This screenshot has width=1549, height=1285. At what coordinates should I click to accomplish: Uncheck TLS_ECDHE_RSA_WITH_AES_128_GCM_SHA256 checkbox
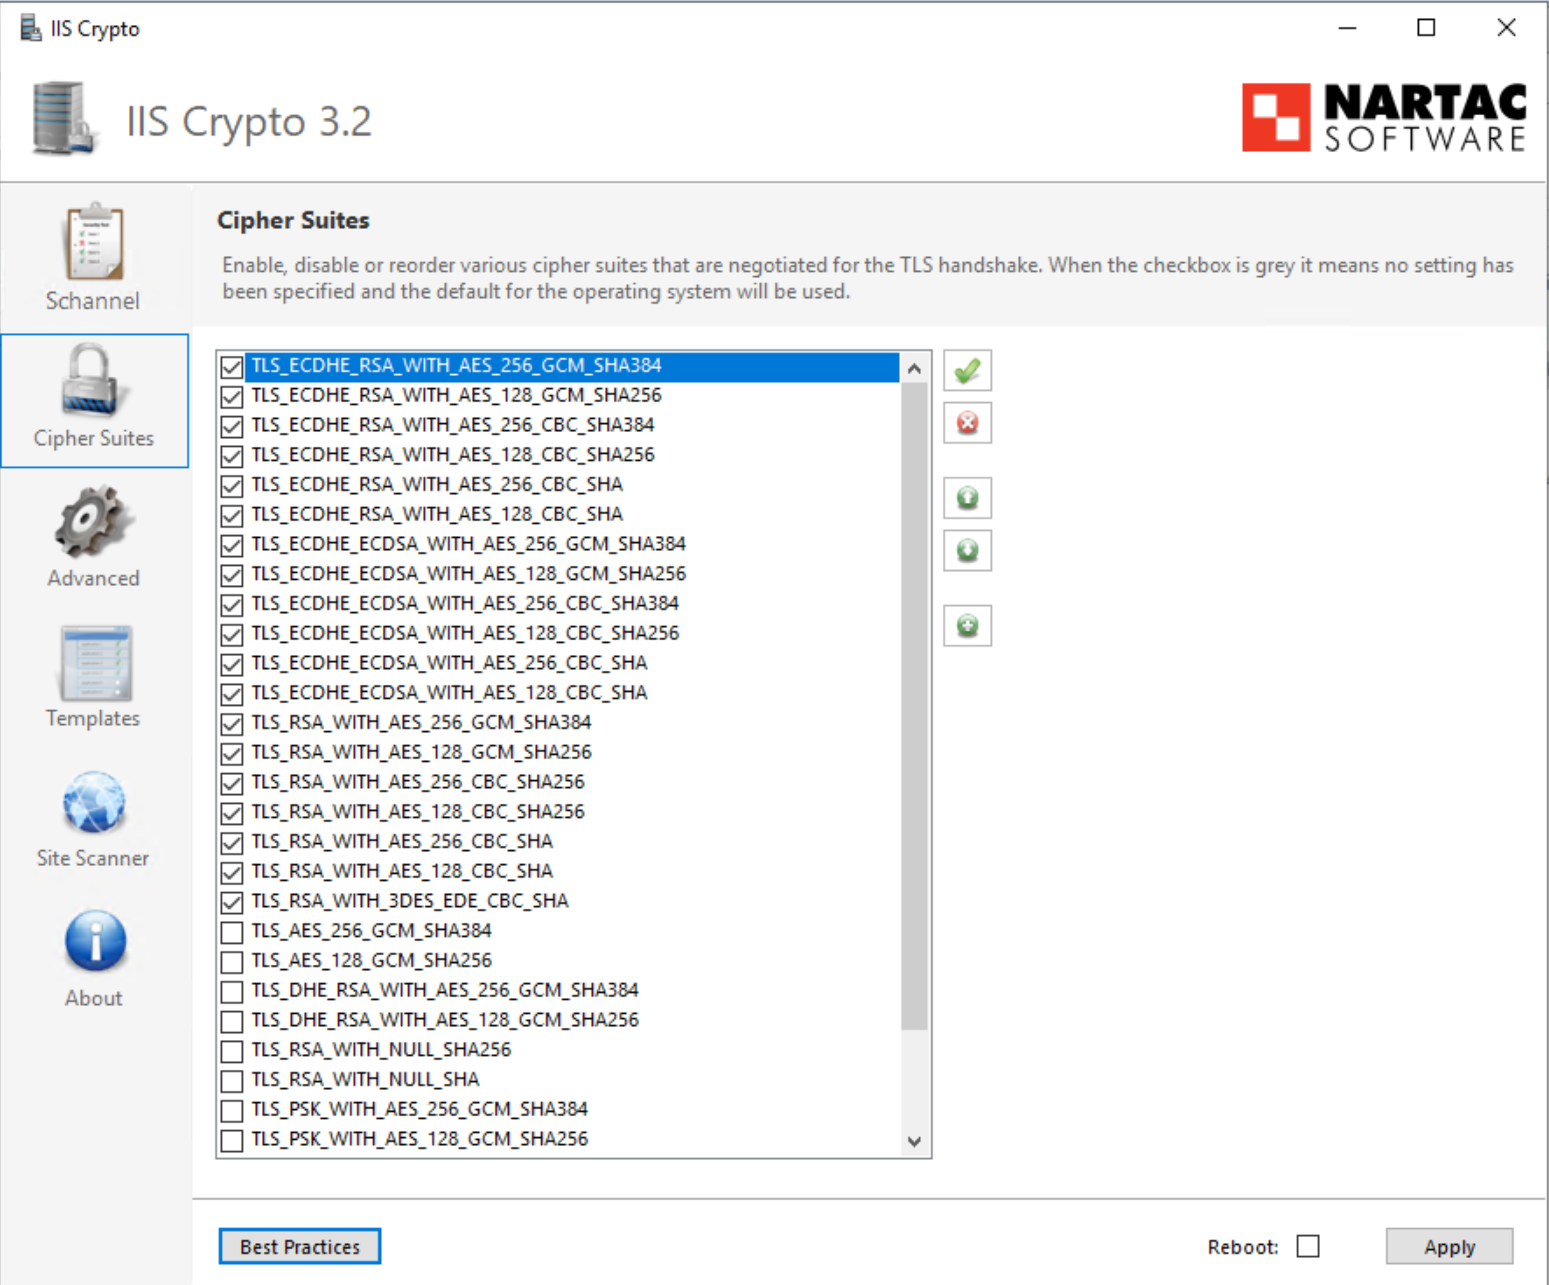pyautogui.click(x=232, y=397)
